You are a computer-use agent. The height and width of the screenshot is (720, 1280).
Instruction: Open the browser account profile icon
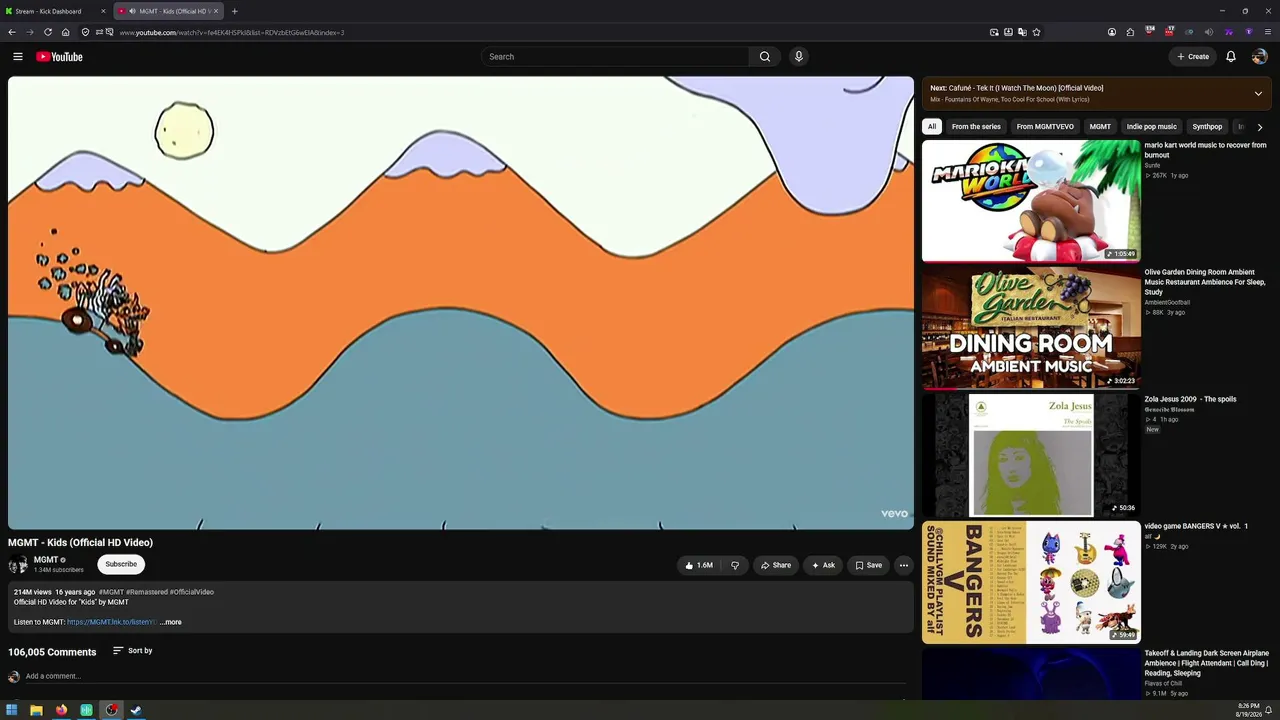click(x=1111, y=32)
